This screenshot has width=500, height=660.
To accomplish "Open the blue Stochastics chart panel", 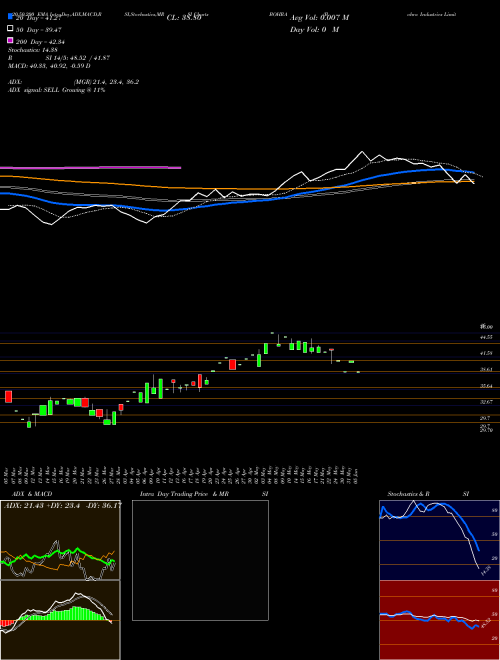I will pyautogui.click(x=439, y=540).
